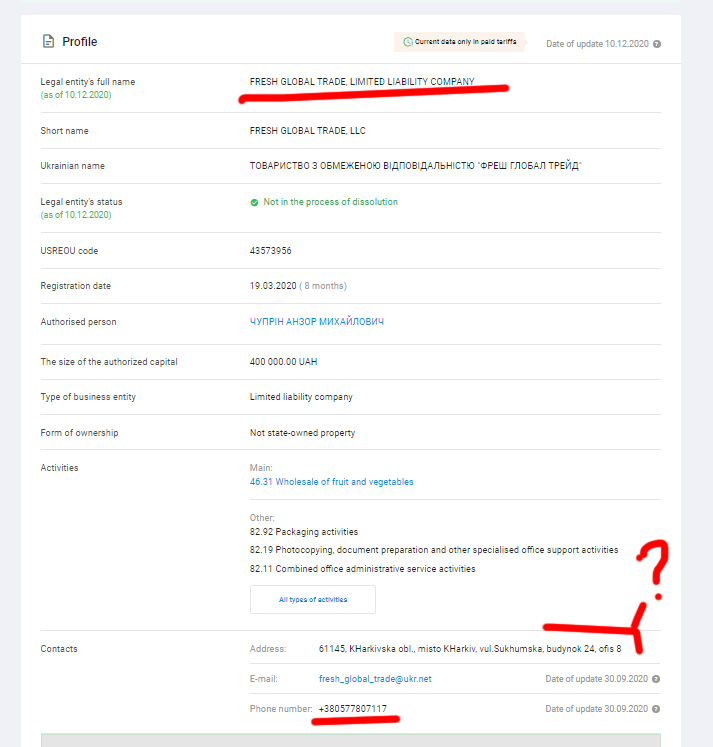Open the fresh_global_trade@ukr.net email link
The image size is (713, 747).
375,679
